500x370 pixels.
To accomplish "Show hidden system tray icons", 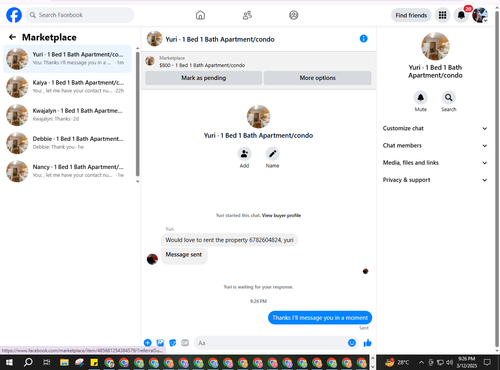I will click(x=421, y=362).
